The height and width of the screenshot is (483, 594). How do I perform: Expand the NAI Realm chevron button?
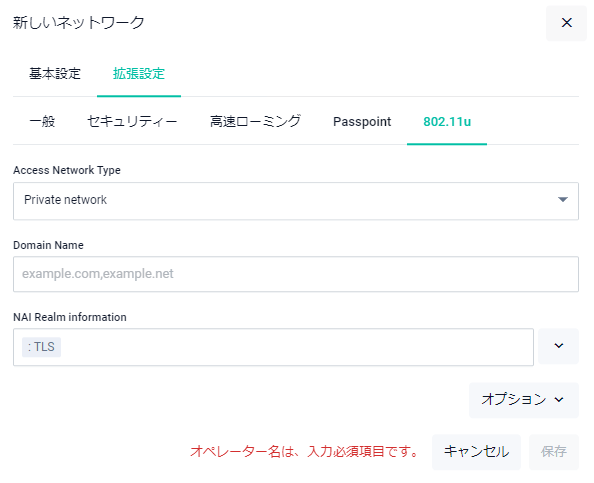[x=558, y=346]
